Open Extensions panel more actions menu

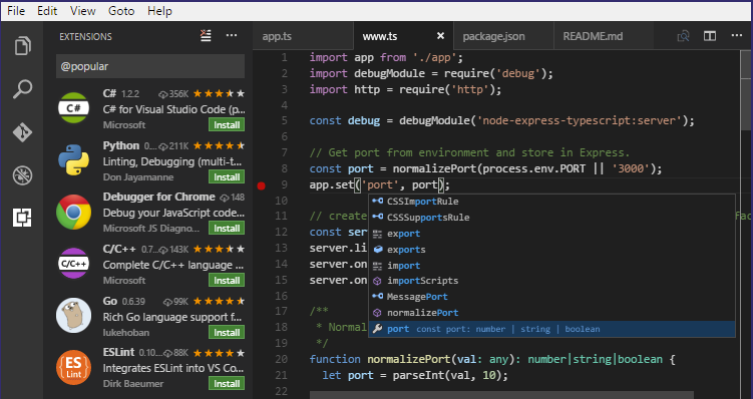[x=231, y=36]
